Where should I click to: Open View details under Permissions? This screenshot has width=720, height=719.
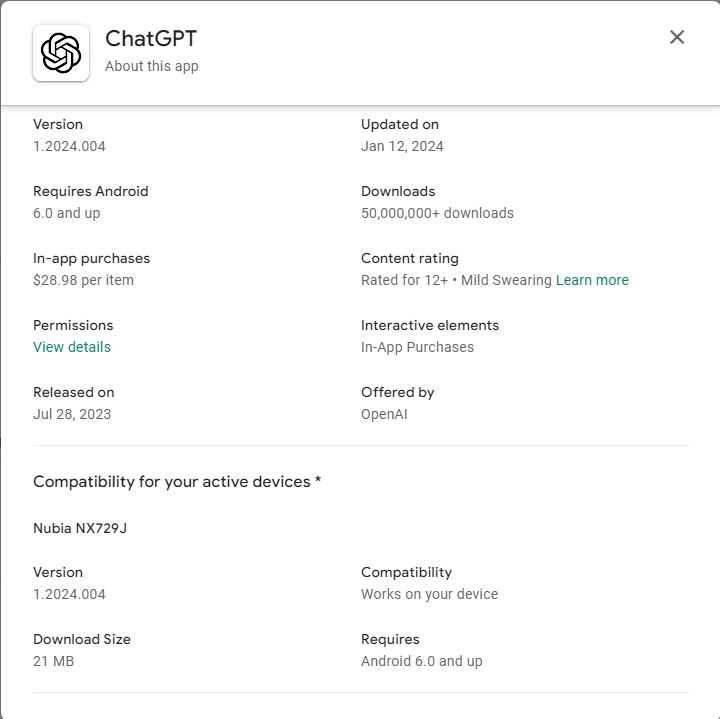(x=72, y=347)
